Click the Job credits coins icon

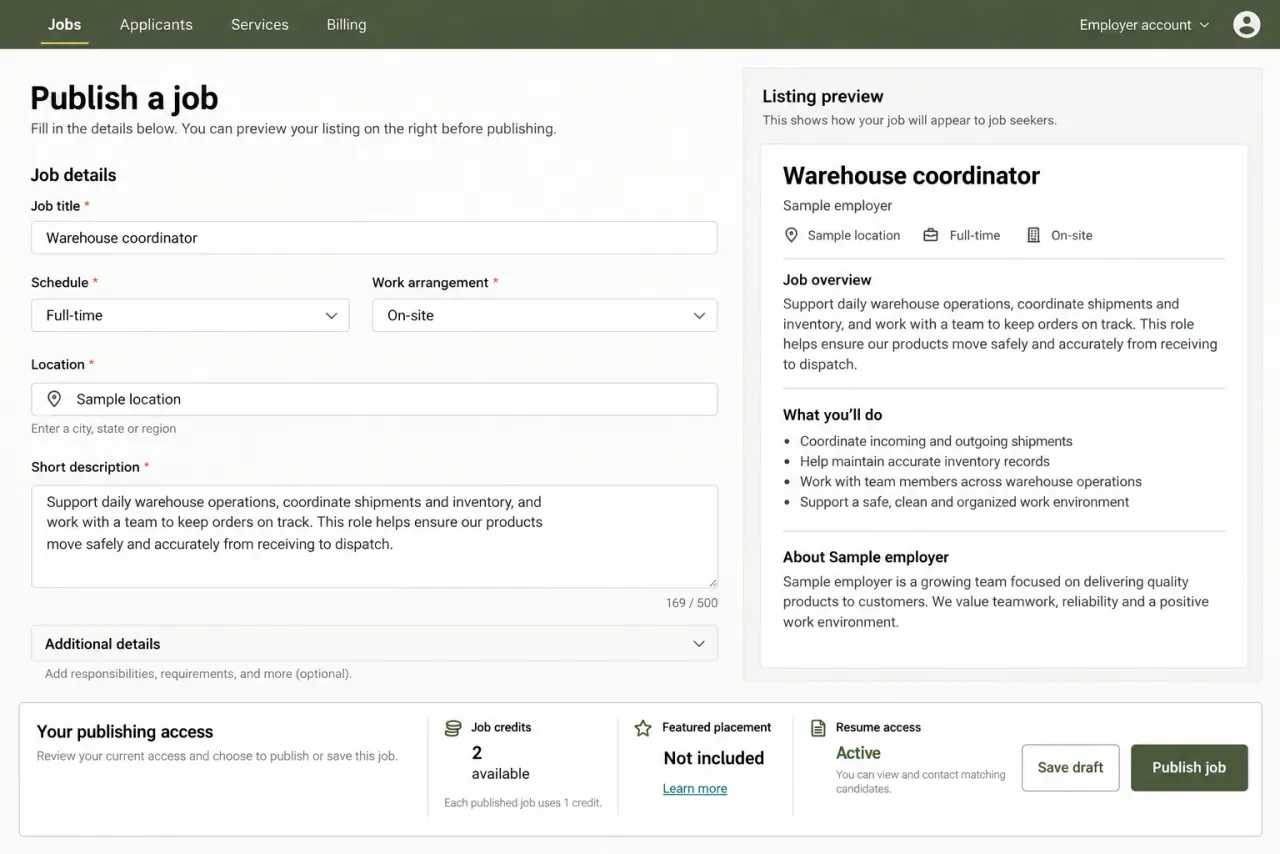pos(453,728)
